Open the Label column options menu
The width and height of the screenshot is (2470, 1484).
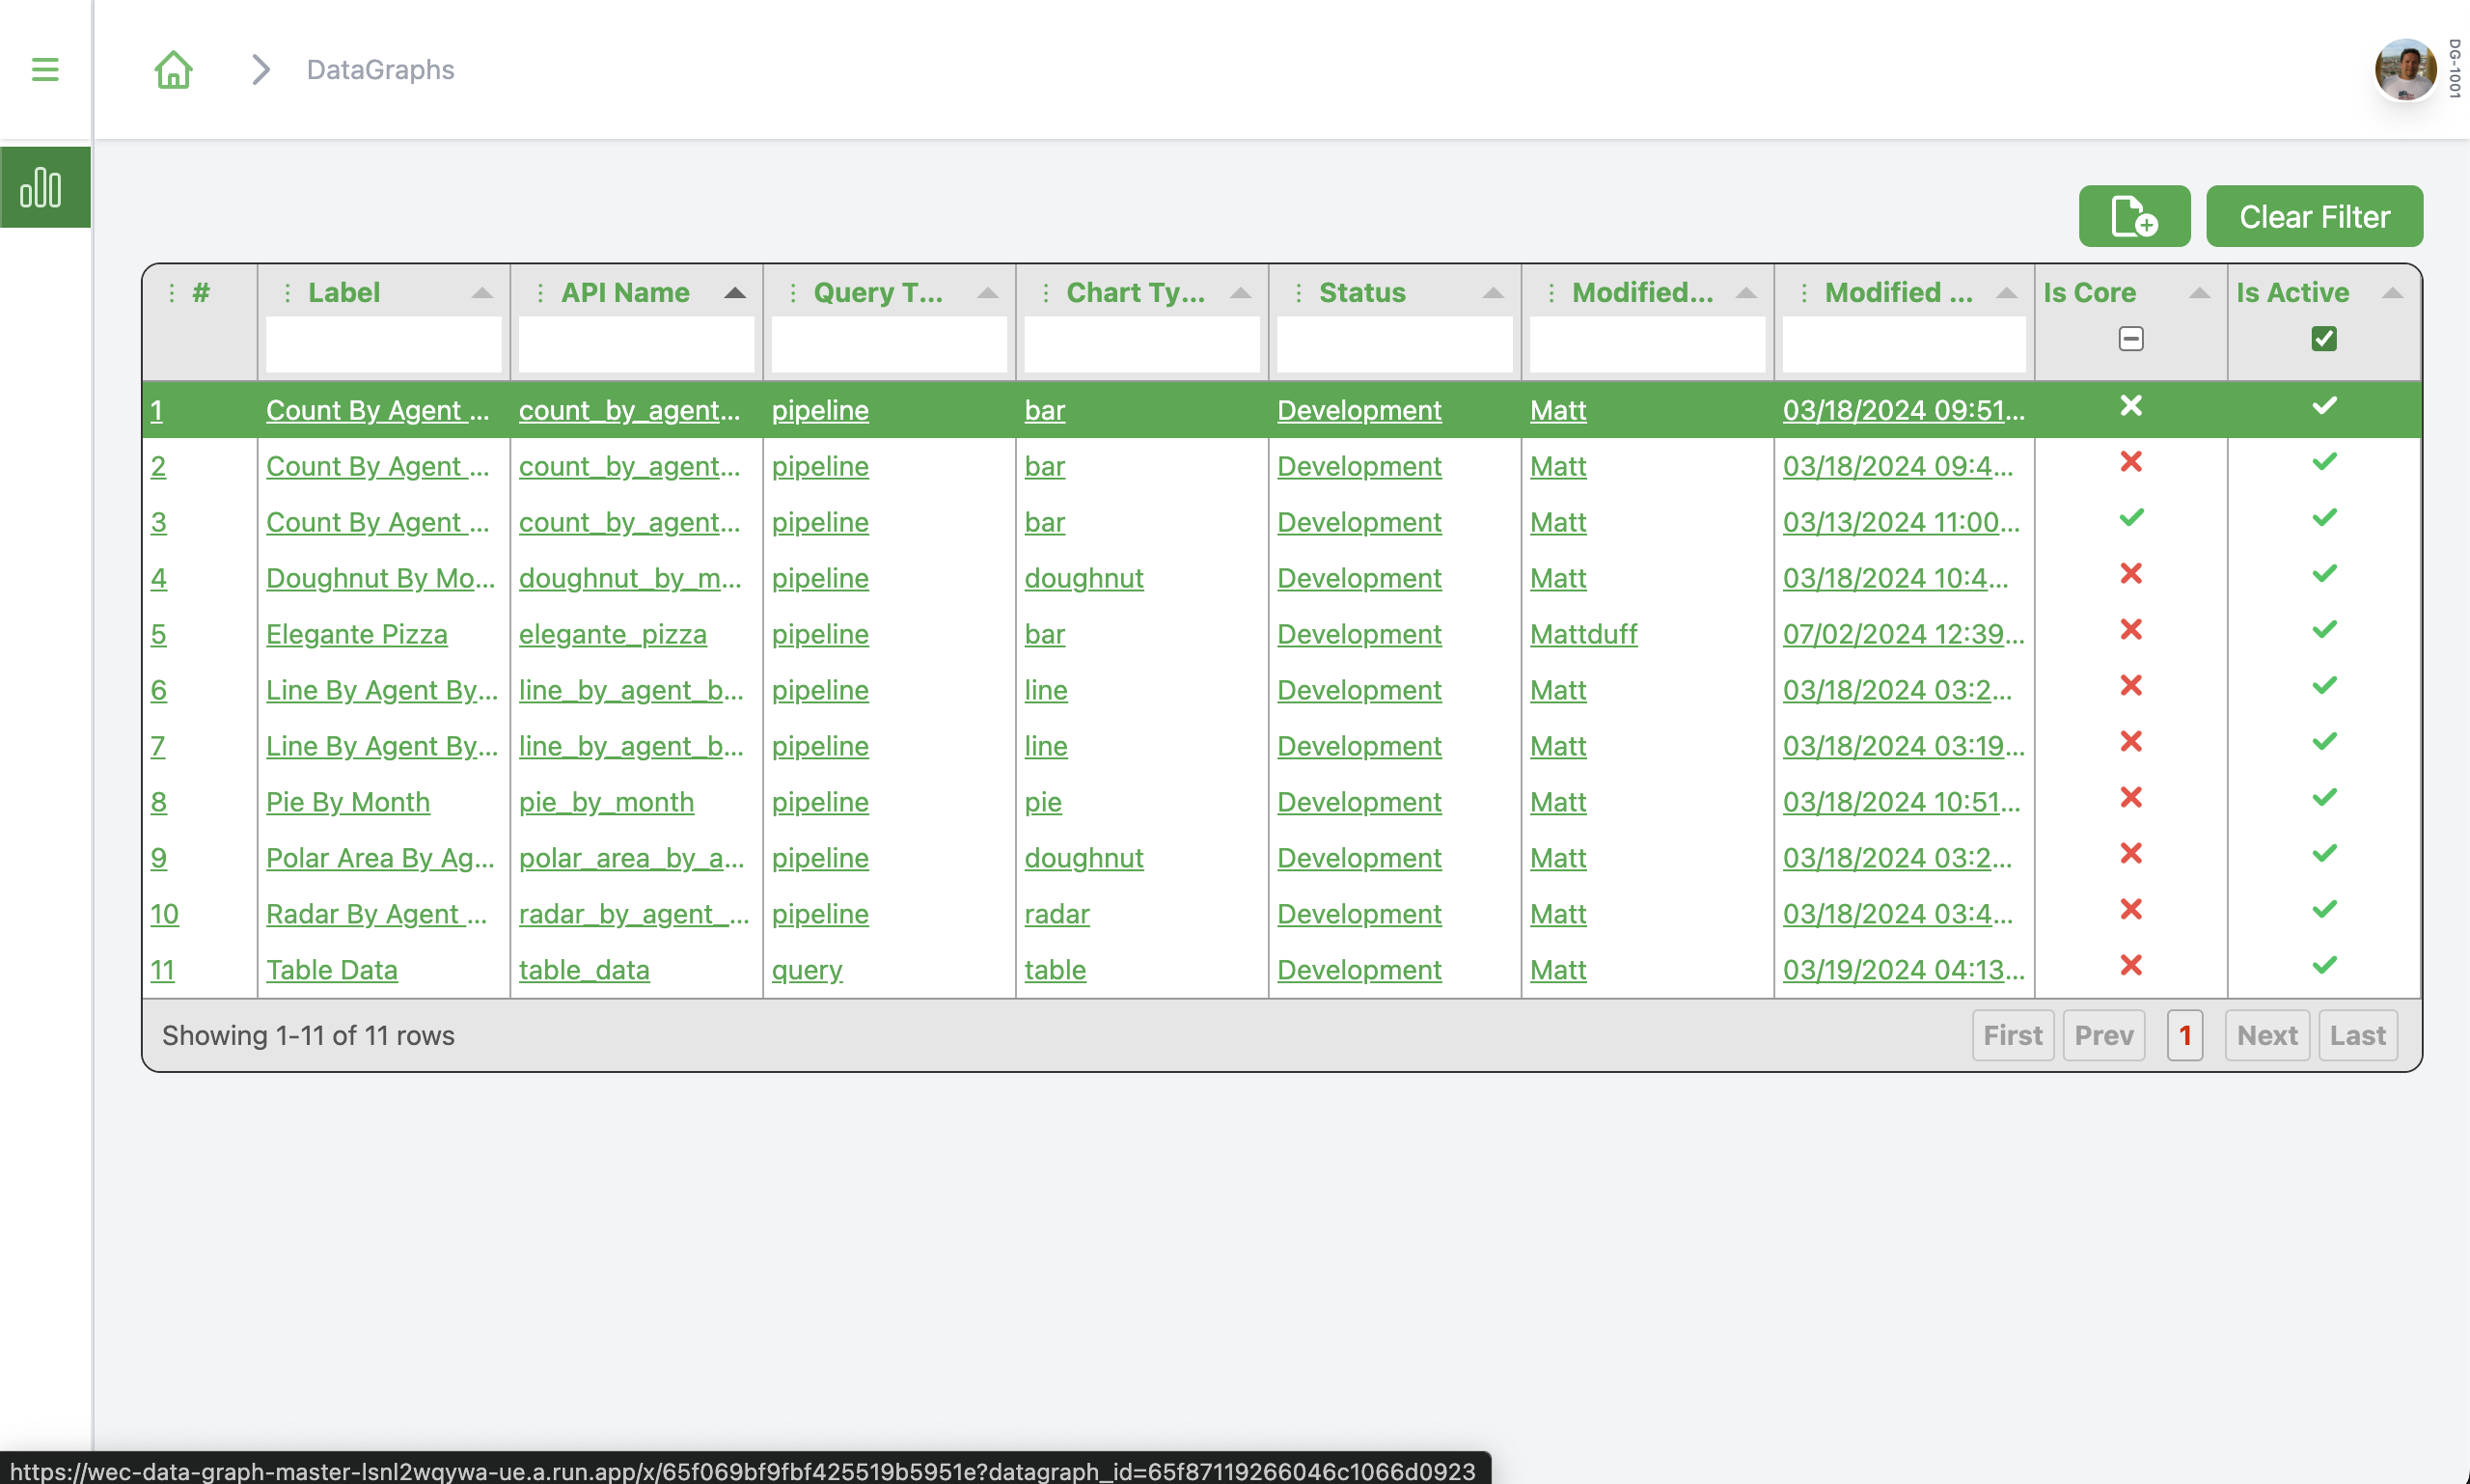click(288, 292)
